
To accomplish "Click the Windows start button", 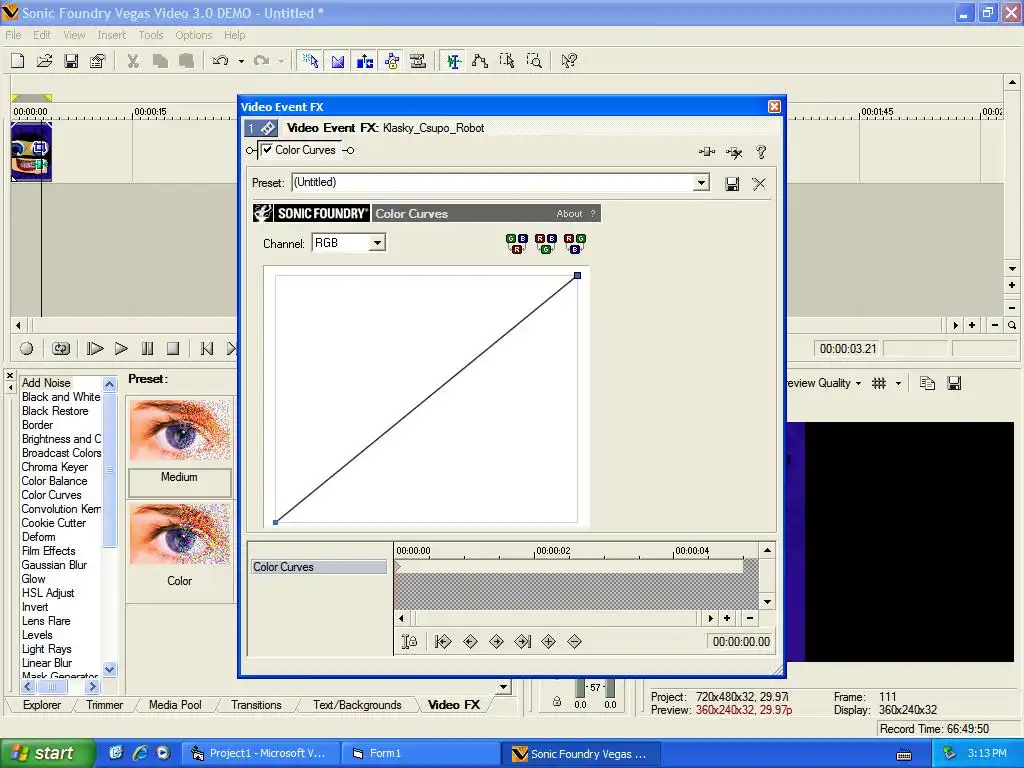I will tap(47, 753).
